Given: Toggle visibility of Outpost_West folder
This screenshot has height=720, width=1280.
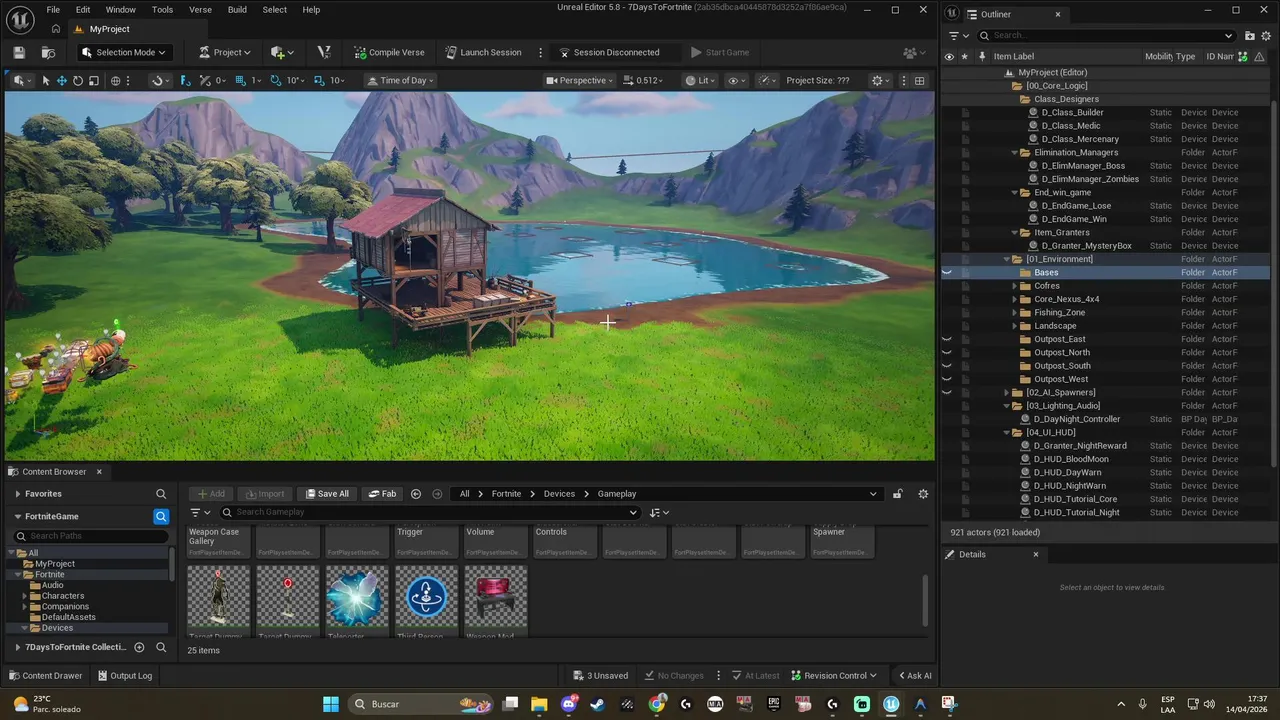Looking at the screenshot, I should pyautogui.click(x=947, y=379).
